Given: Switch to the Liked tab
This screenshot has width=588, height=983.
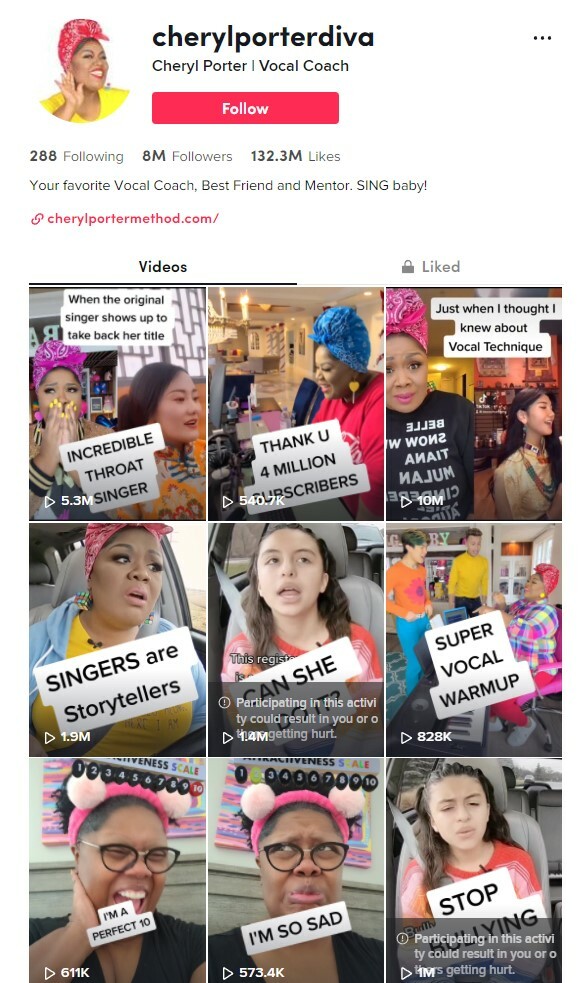Looking at the screenshot, I should [430, 266].
